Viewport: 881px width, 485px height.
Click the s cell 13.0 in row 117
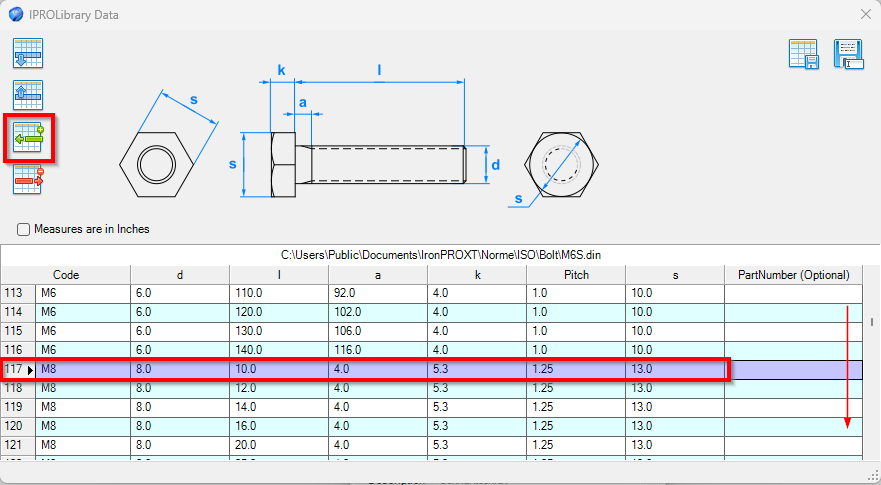pyautogui.click(x=674, y=370)
